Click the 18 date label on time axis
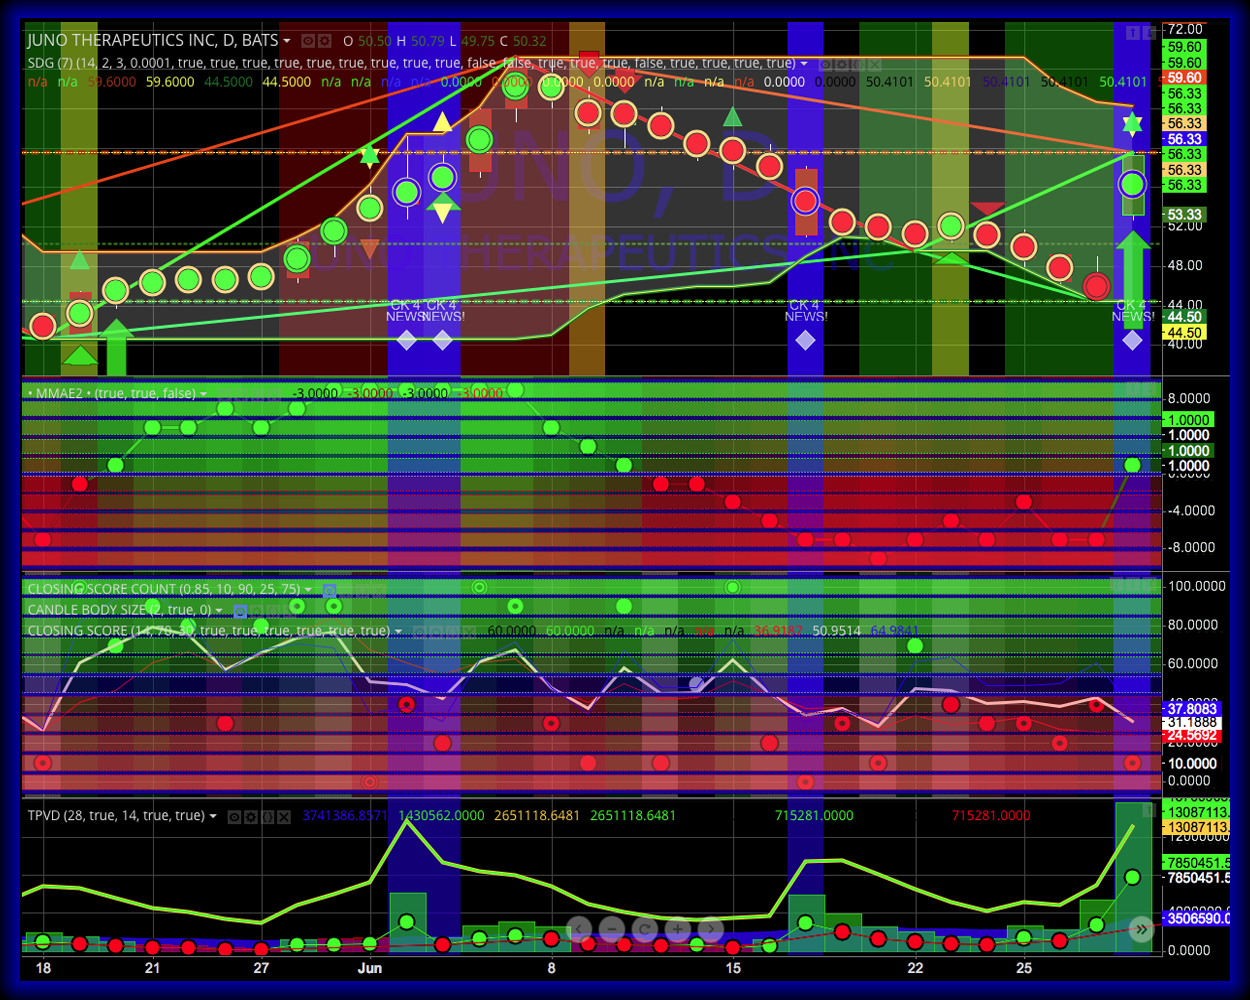This screenshot has width=1250, height=1000. point(43,968)
